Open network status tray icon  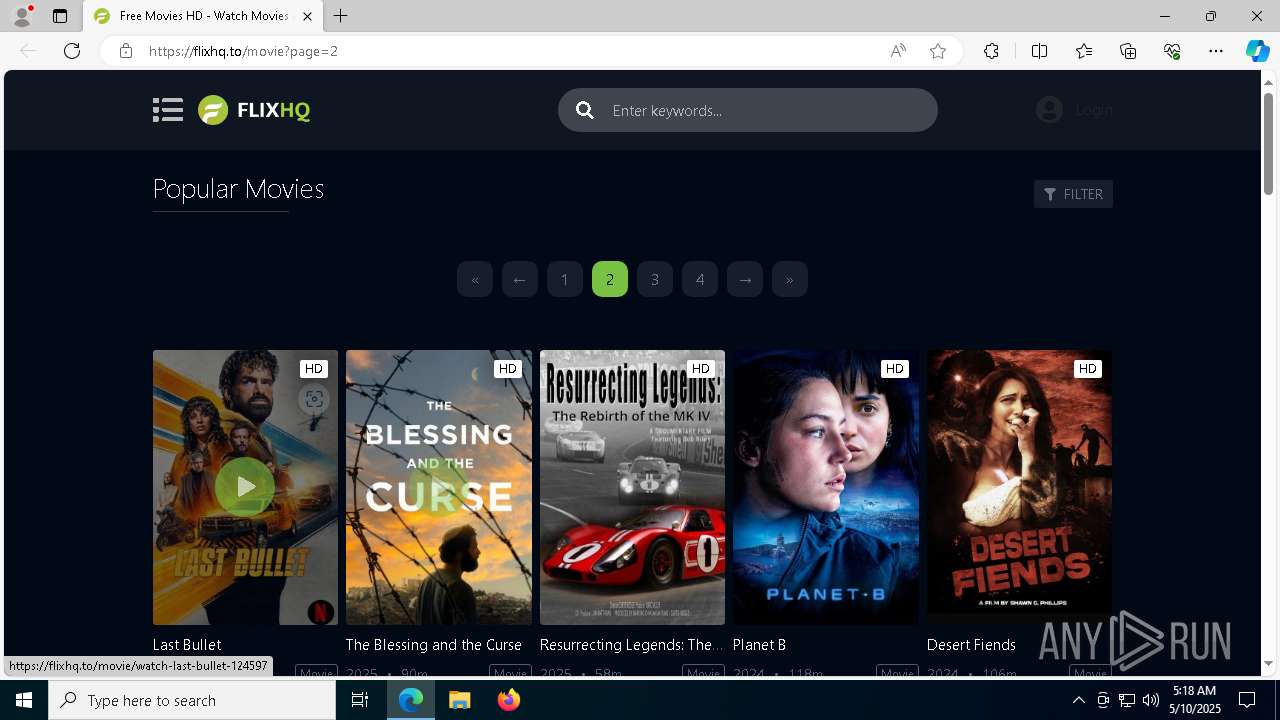[x=1127, y=700]
